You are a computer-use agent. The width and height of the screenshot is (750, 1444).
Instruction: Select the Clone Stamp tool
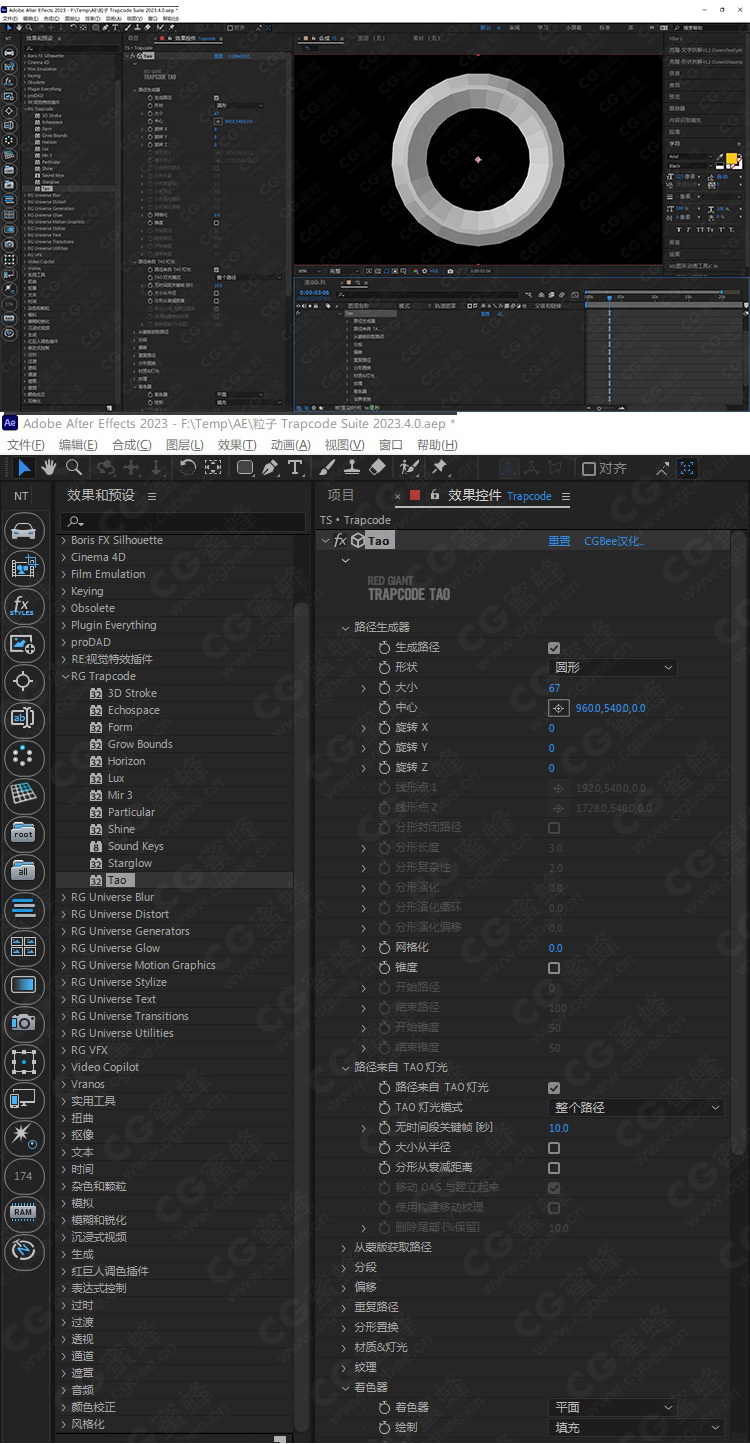coord(352,468)
